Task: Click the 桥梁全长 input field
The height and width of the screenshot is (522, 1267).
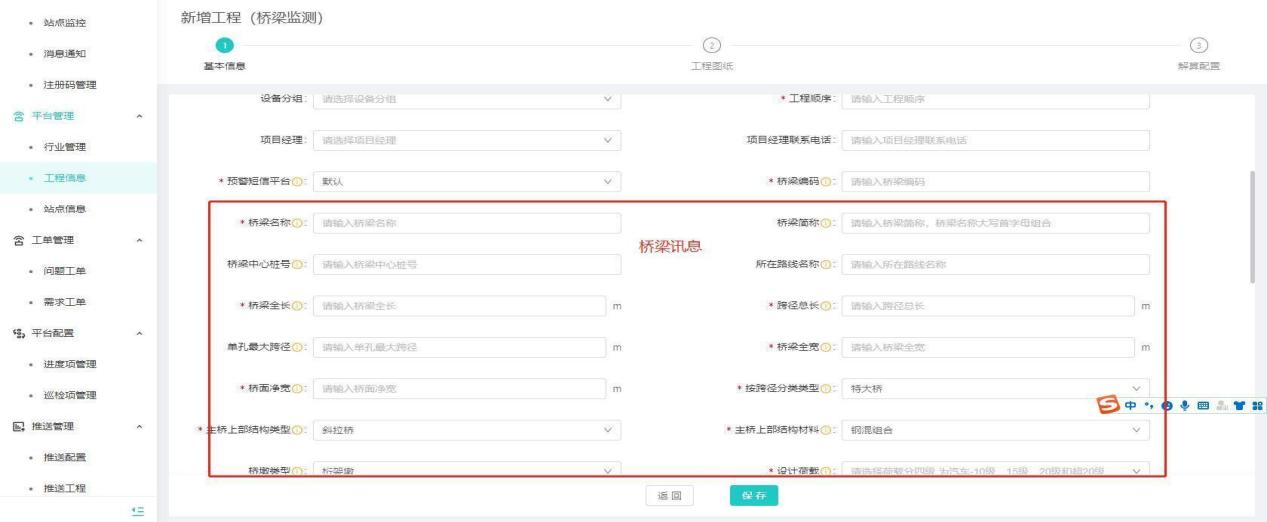Action: pos(459,305)
